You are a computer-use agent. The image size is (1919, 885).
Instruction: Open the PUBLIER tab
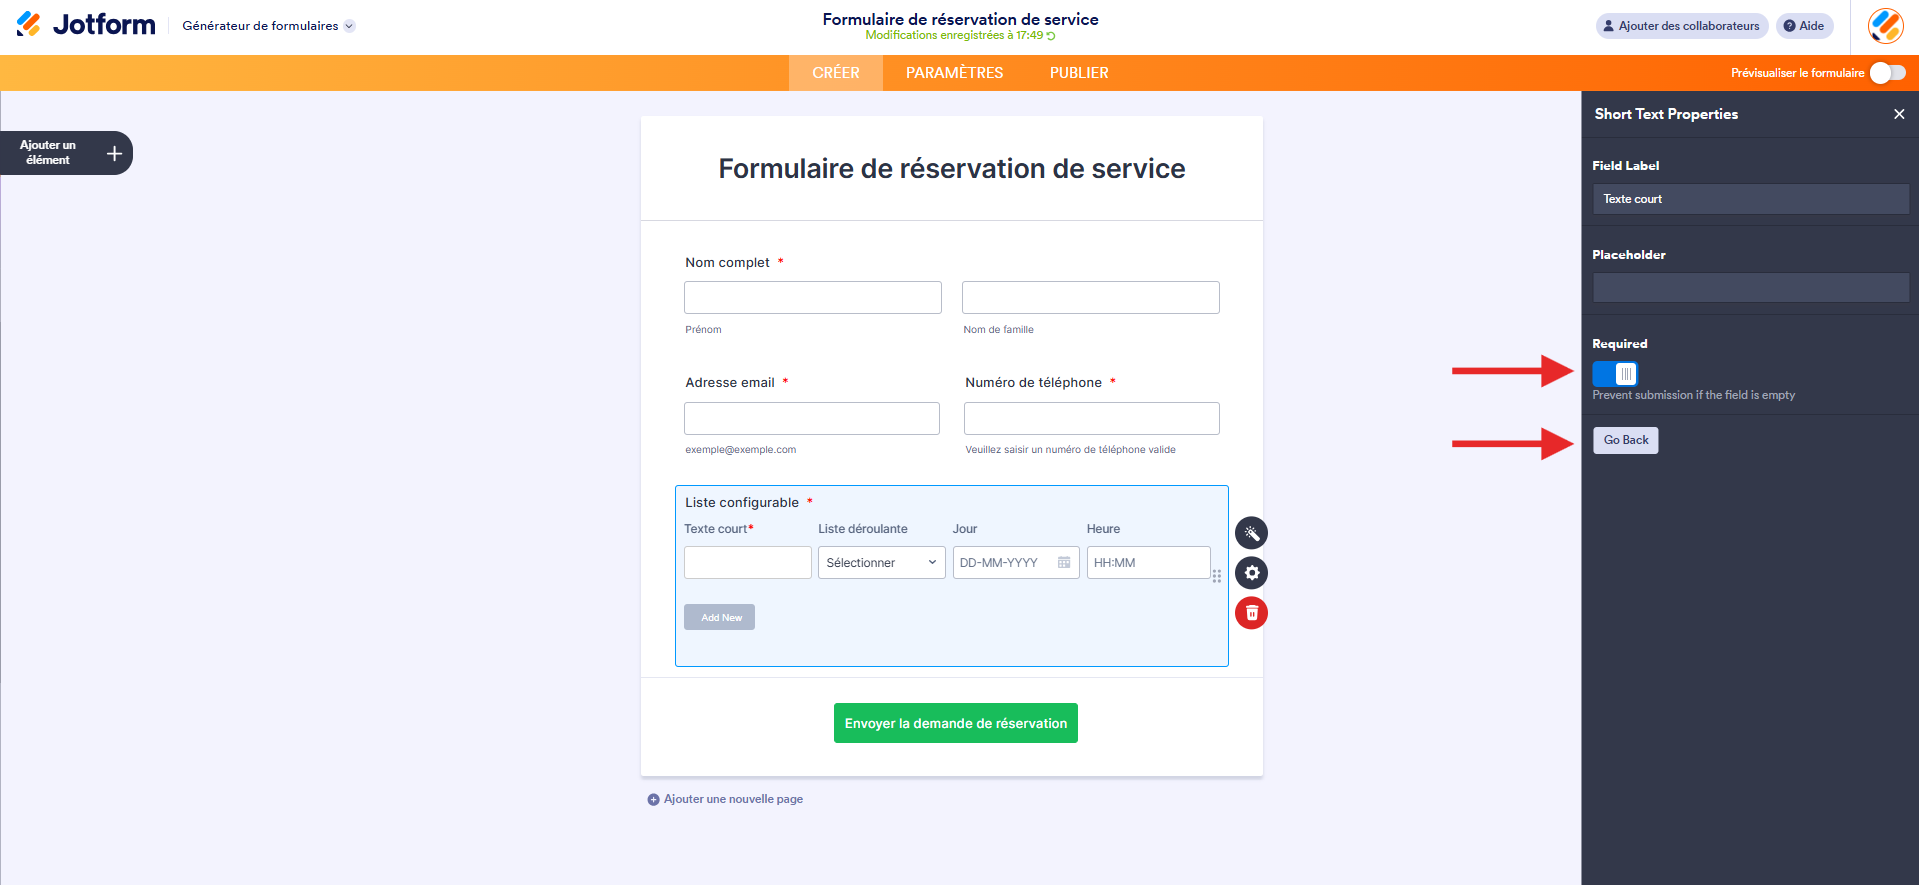1079,73
